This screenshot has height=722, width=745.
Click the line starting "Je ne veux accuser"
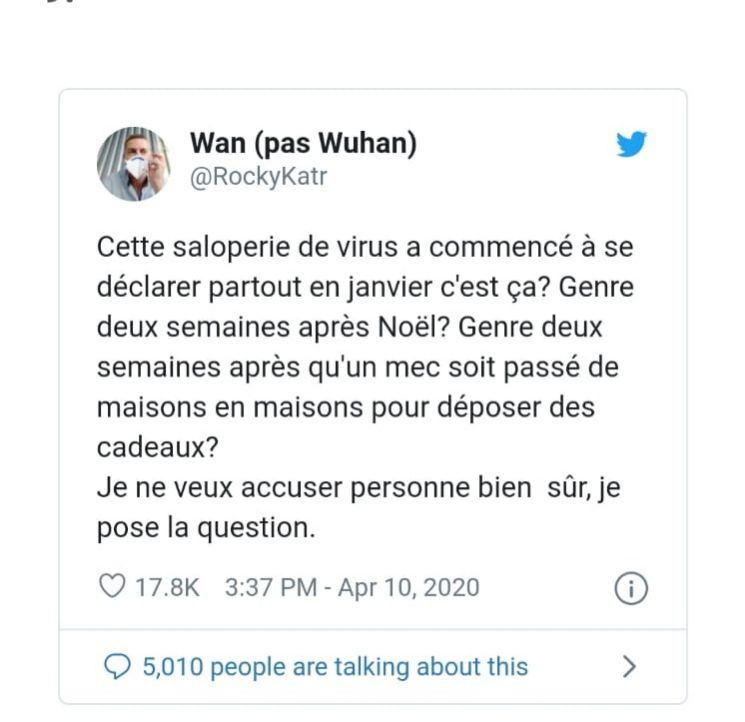(350, 488)
